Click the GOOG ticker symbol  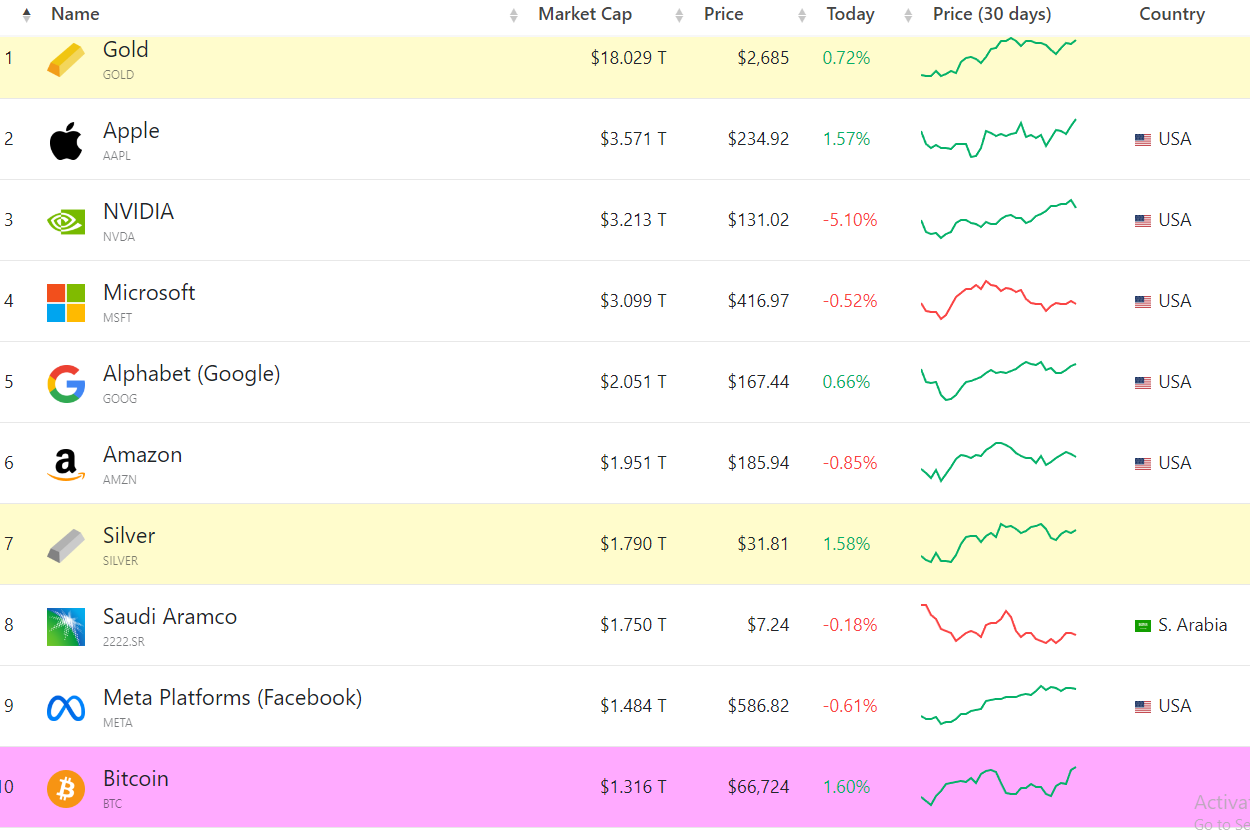120,399
